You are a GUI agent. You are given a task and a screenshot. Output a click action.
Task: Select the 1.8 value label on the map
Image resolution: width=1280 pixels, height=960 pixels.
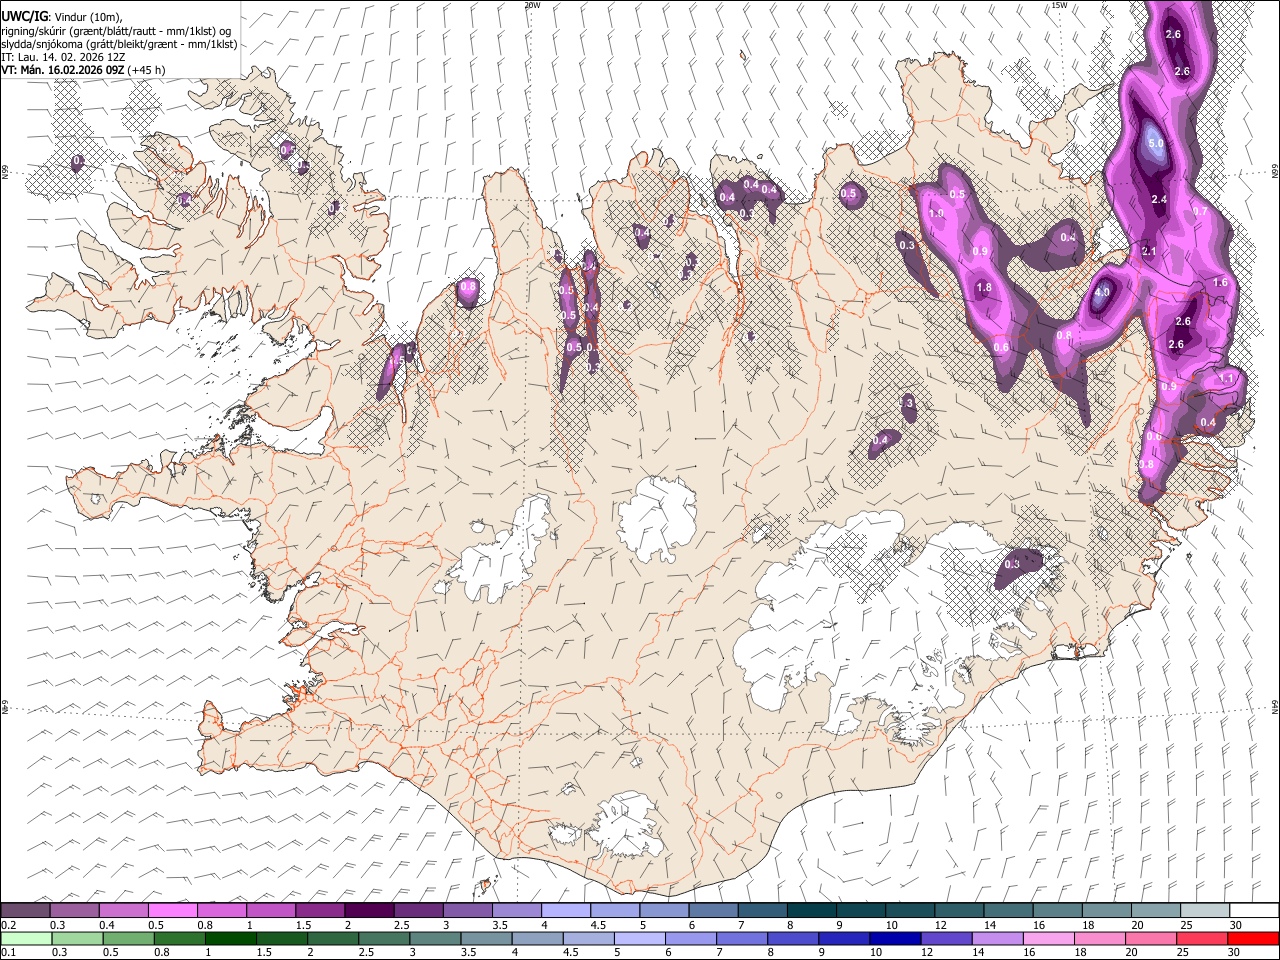tap(983, 288)
